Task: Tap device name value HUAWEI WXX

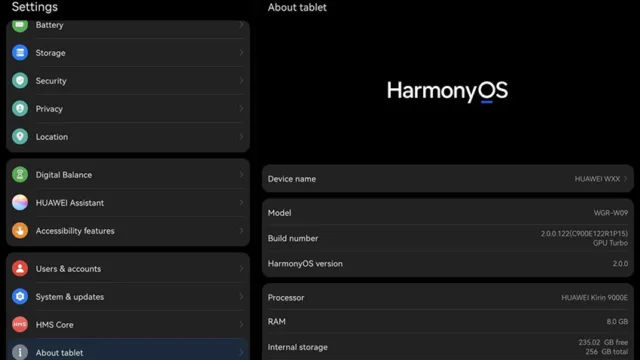Action: pos(597,179)
